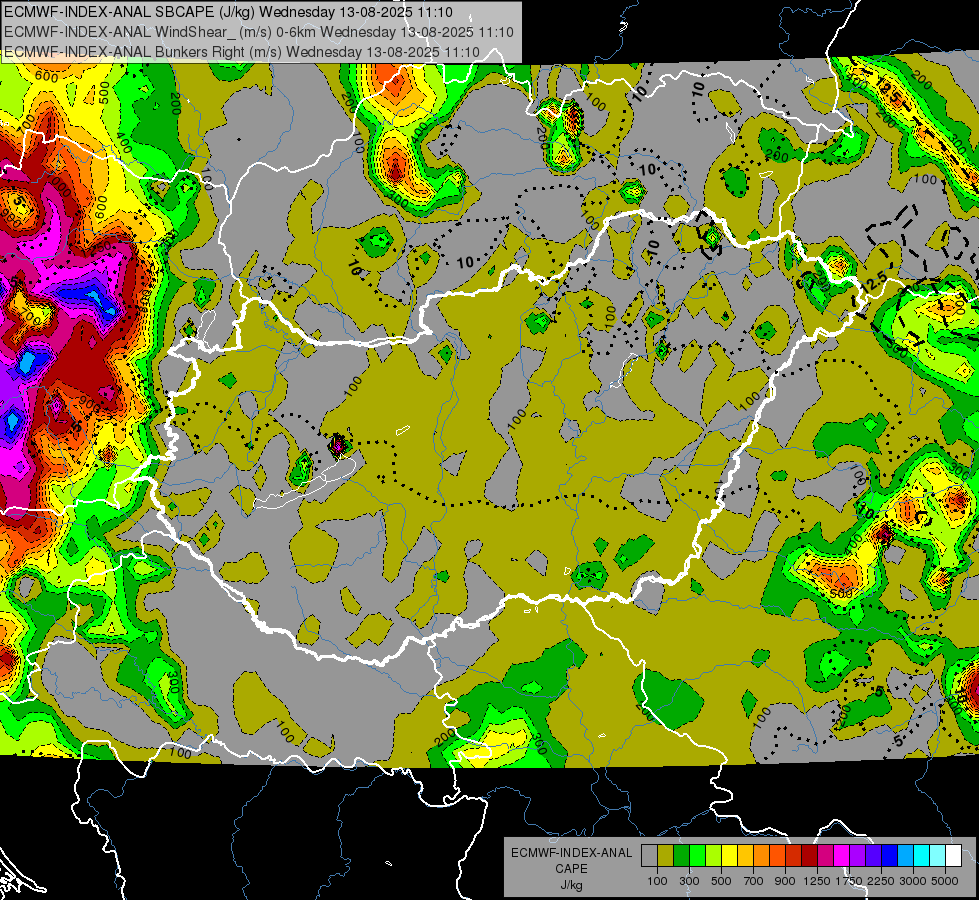This screenshot has width=979, height=900.
Task: Click the 1250 value on legend scale
Action: [817, 881]
